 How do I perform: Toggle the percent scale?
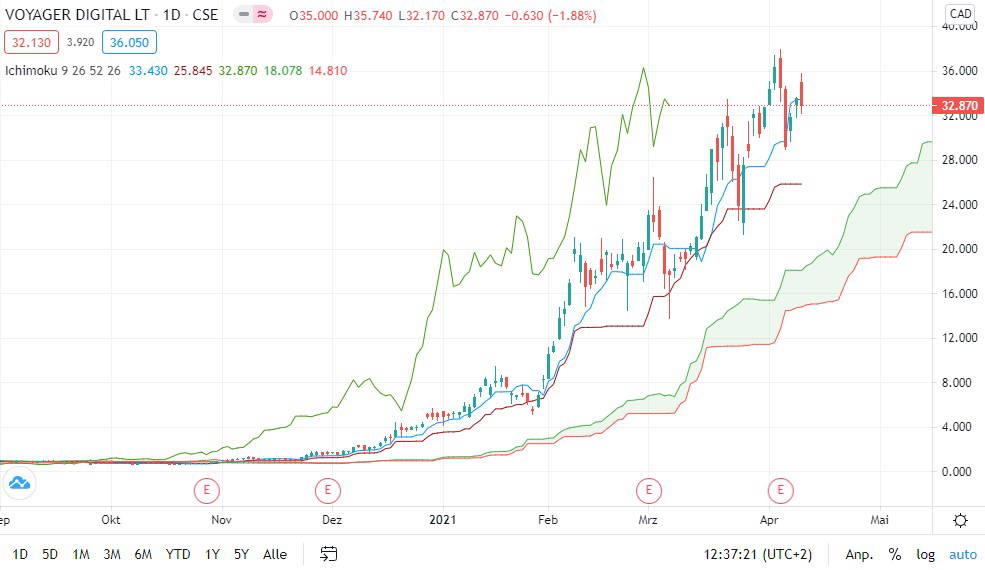point(895,554)
